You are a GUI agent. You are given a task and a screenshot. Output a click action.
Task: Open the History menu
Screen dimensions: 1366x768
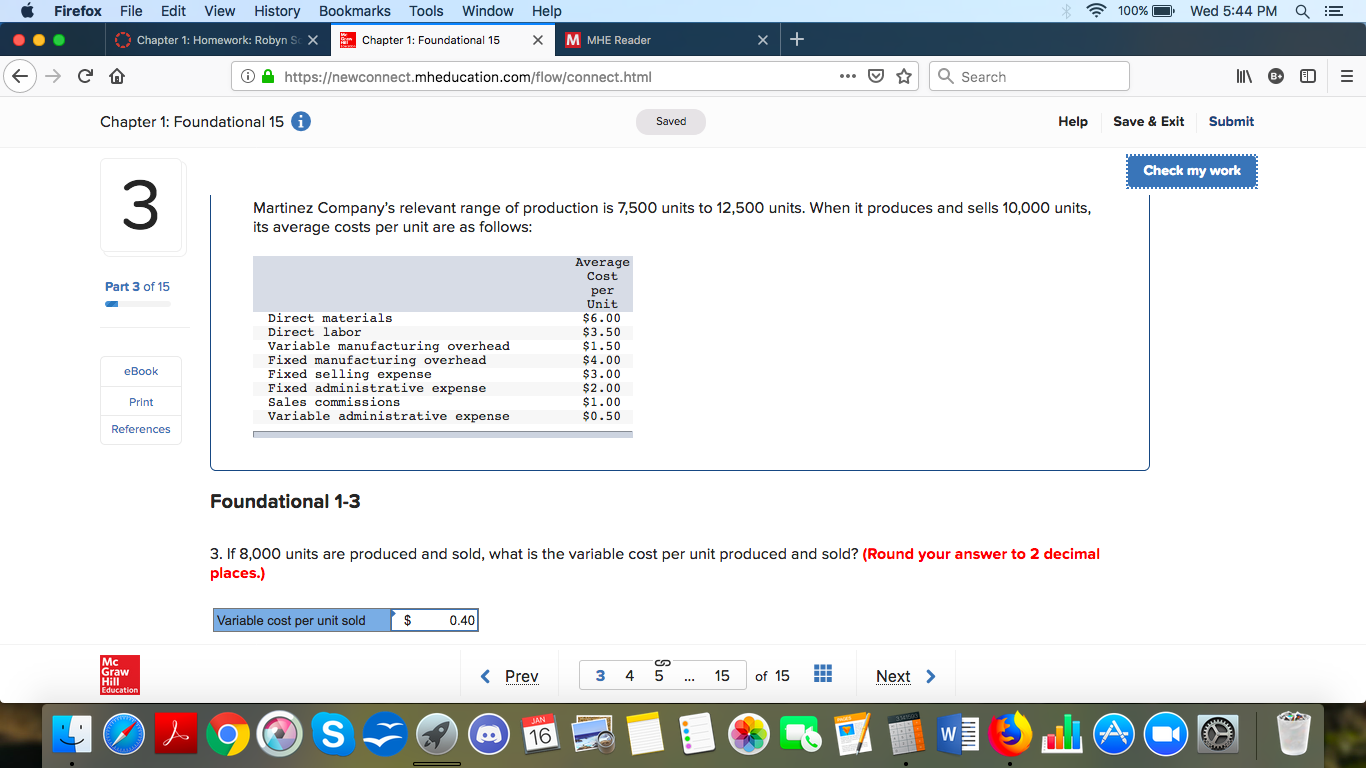point(277,11)
